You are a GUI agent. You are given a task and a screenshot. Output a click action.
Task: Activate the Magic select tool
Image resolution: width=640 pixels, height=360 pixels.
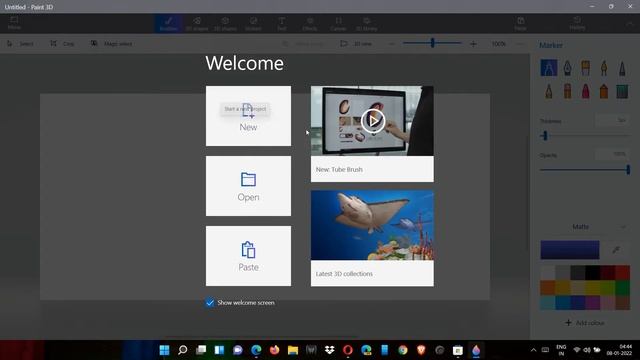point(112,44)
